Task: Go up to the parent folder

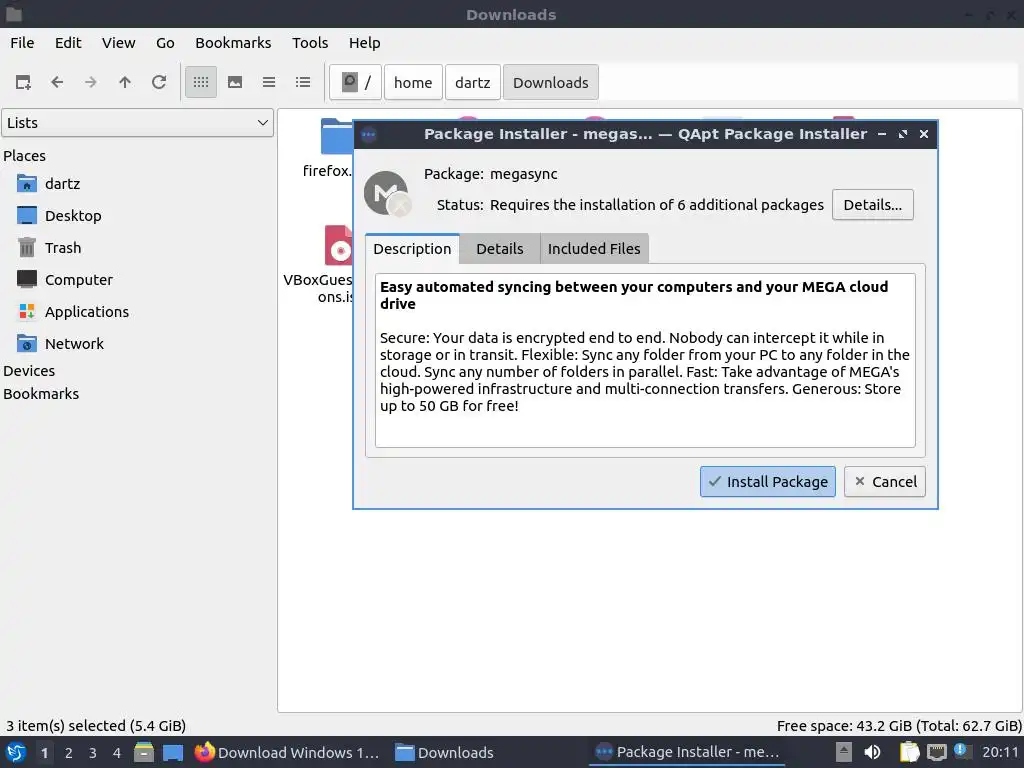Action: (125, 82)
